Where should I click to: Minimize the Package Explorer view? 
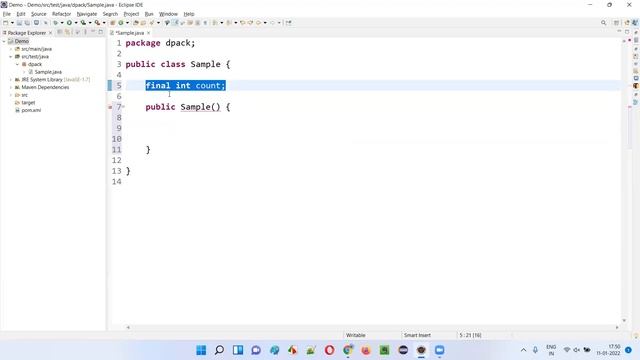coord(93,32)
